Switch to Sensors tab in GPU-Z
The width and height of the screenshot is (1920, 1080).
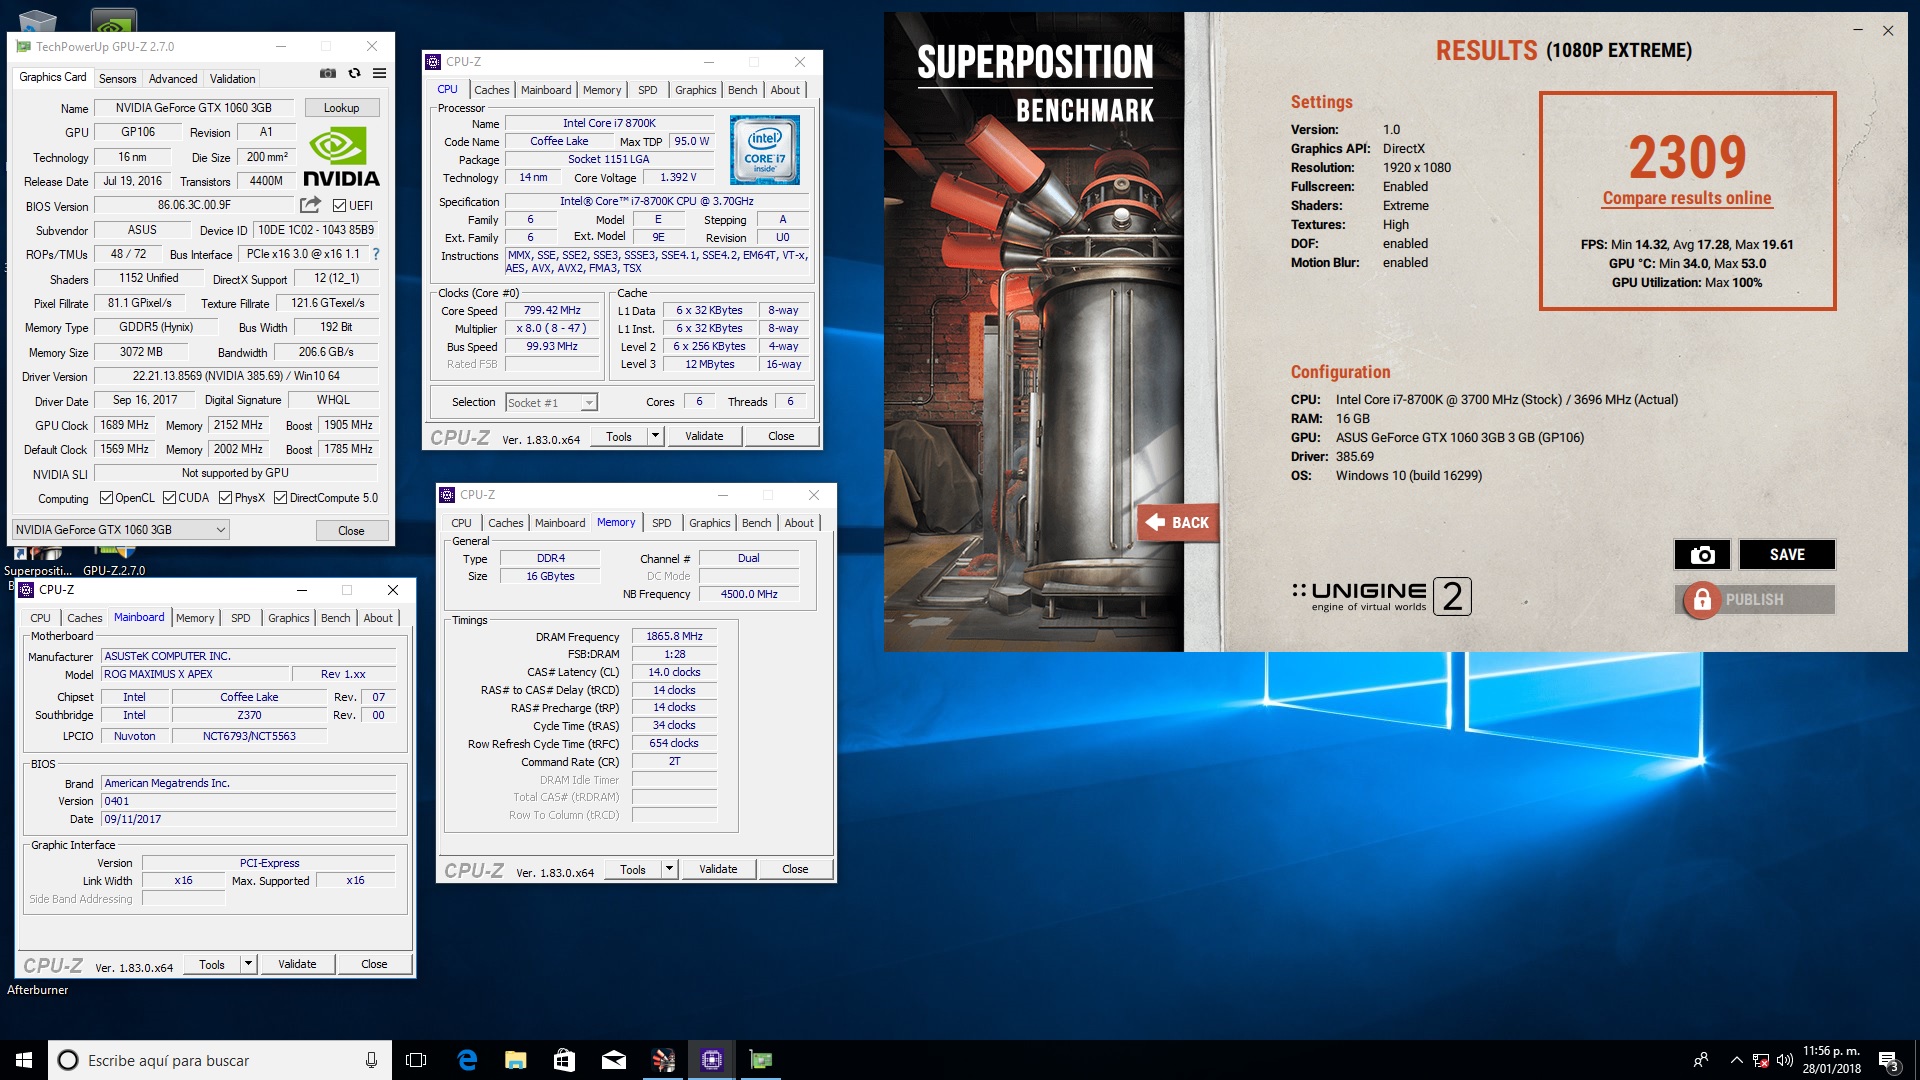pos(117,78)
